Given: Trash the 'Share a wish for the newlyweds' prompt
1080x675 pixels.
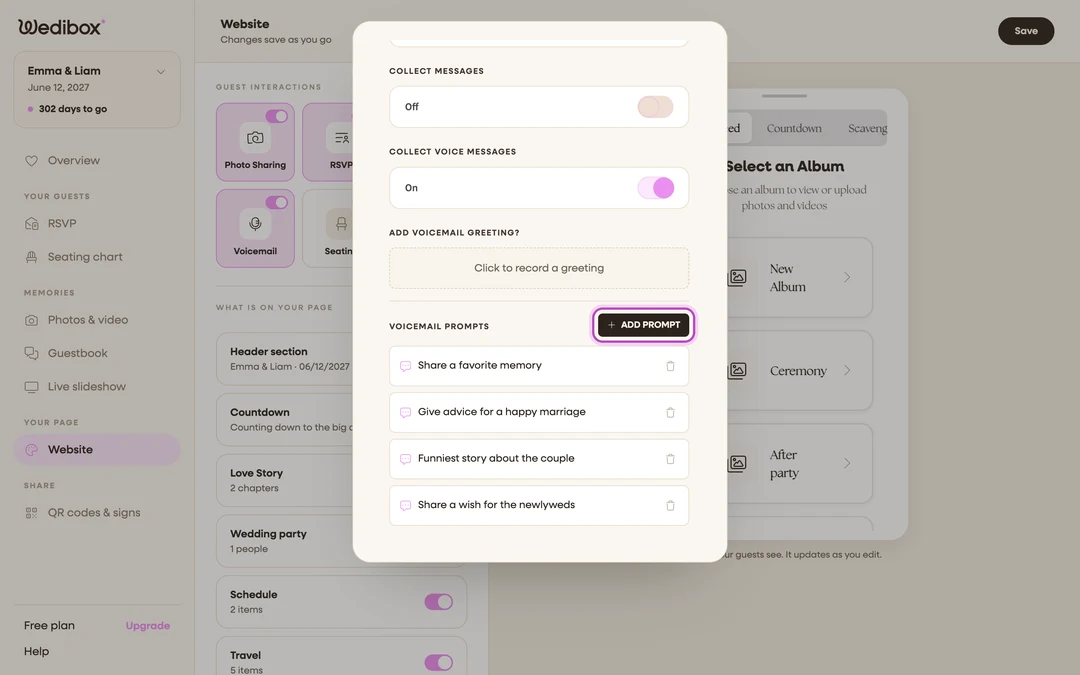Looking at the screenshot, I should pyautogui.click(x=670, y=506).
